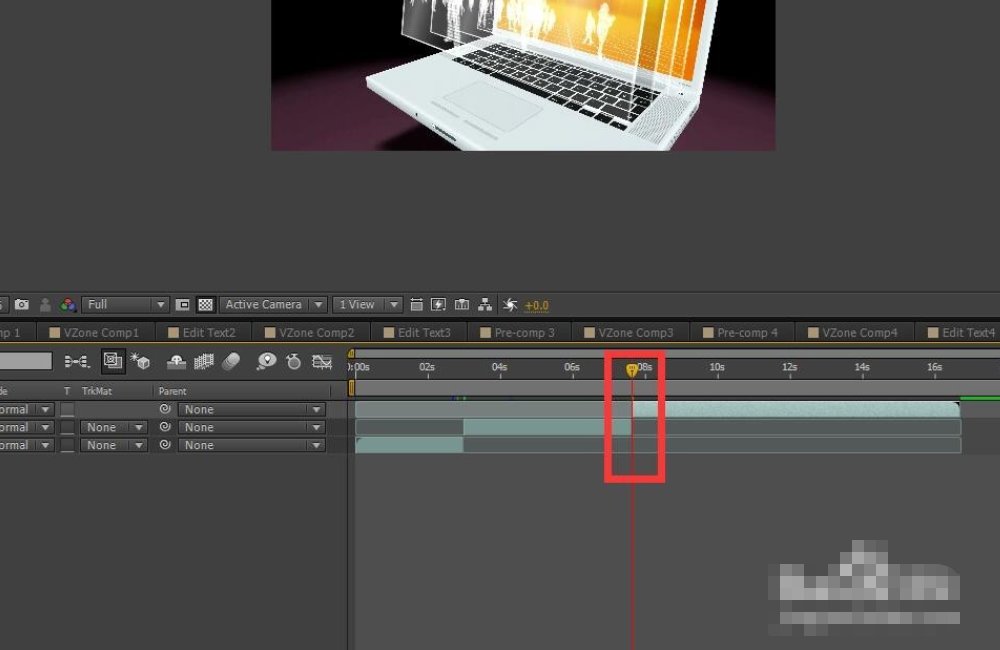
Task: Switch to the VZone Comp2 tab
Action: [316, 332]
